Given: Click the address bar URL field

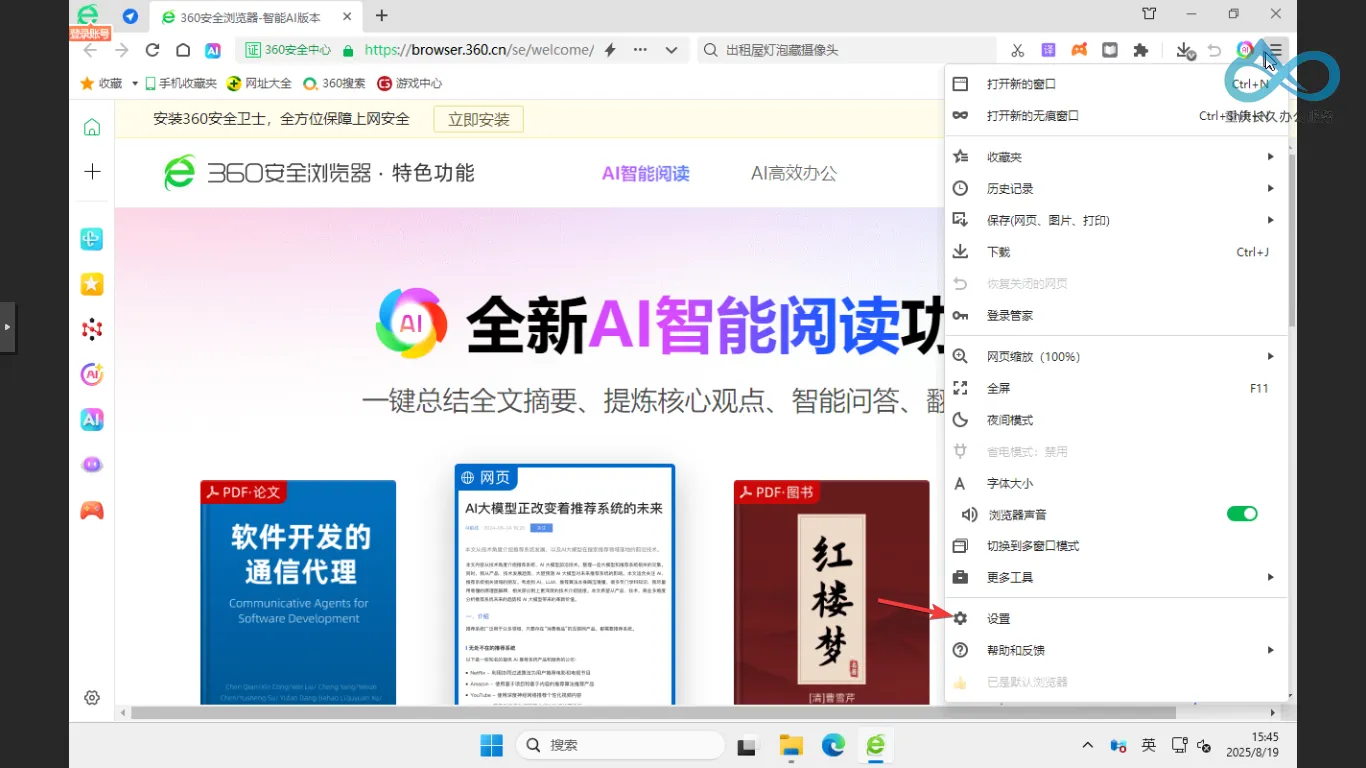Looking at the screenshot, I should 479,50.
